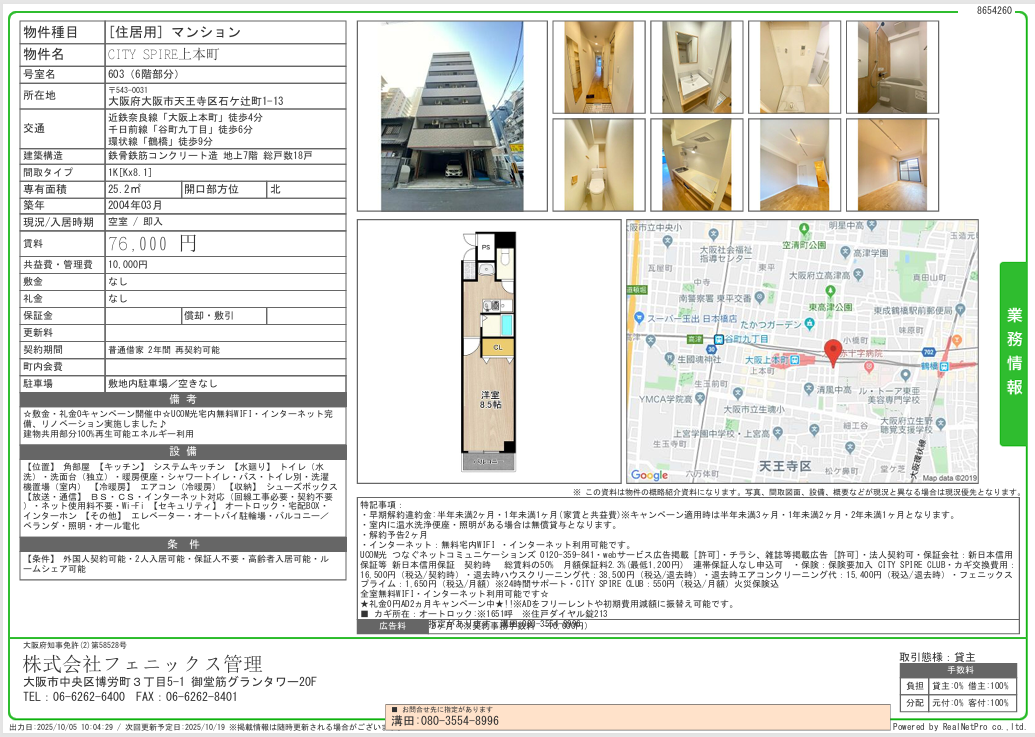Open the washbasin with mirror photo

(x=696, y=66)
